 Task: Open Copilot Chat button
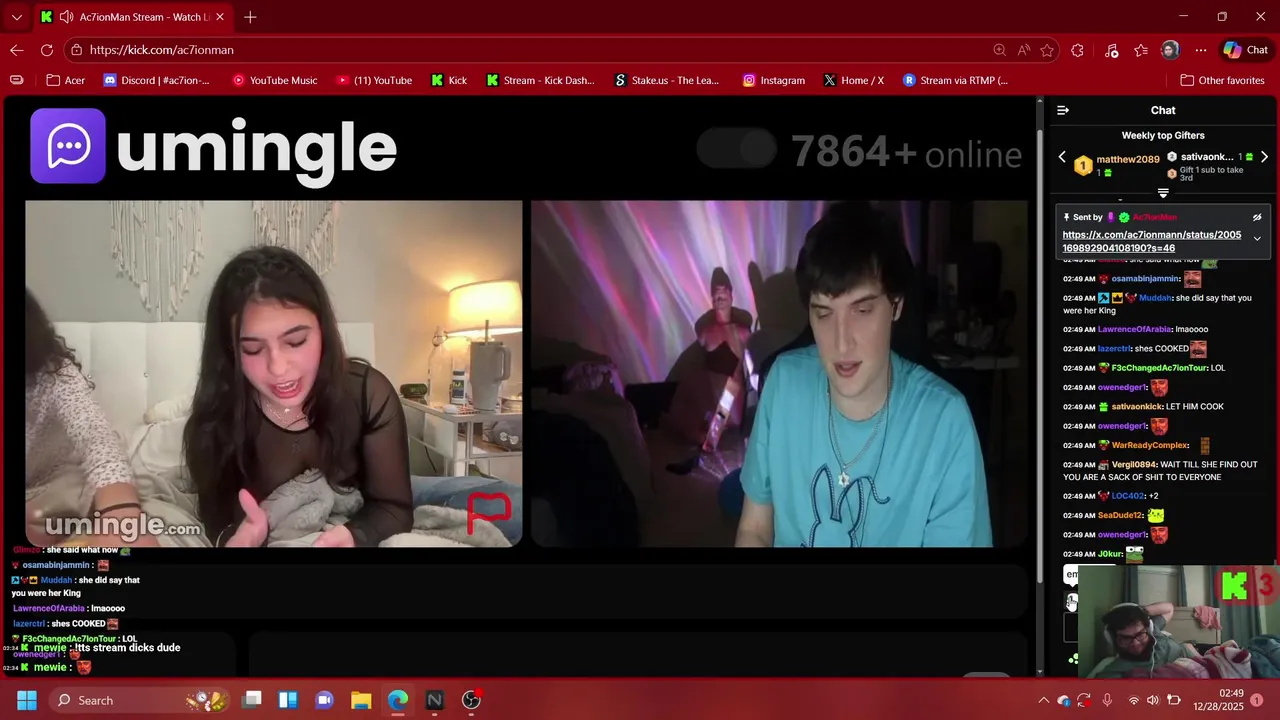coord(1246,50)
